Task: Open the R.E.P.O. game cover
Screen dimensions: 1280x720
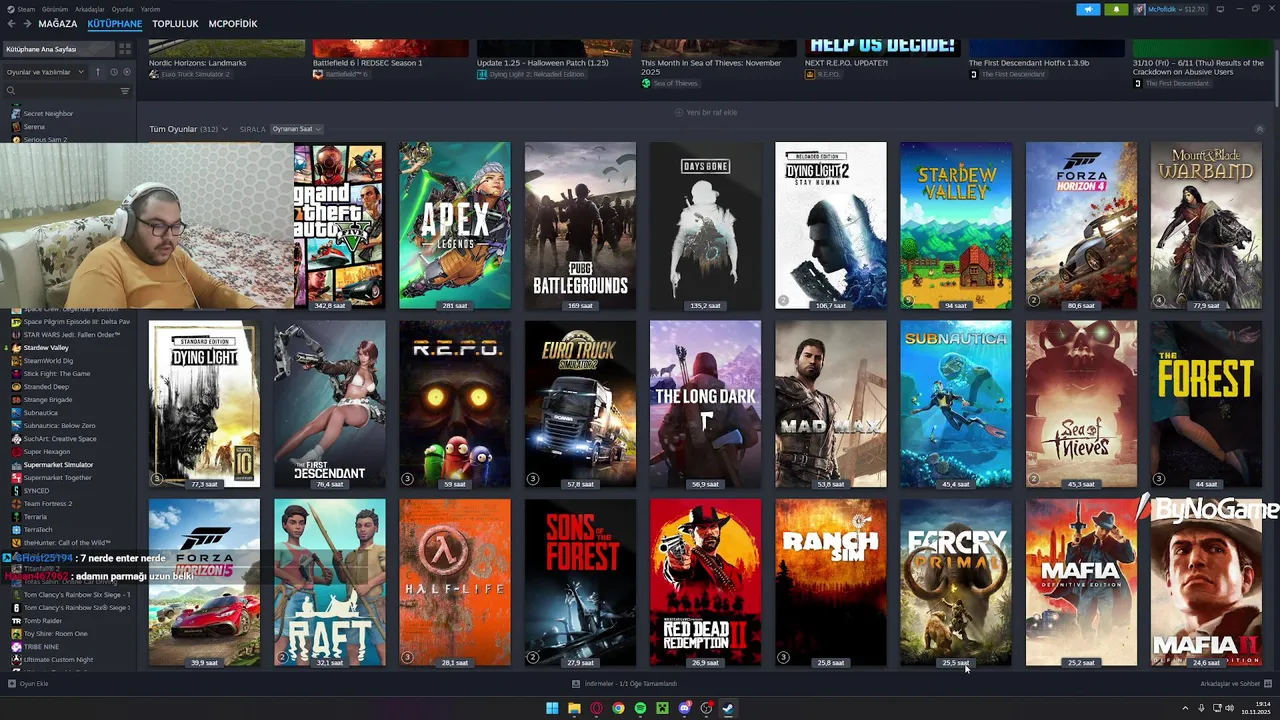Action: point(455,404)
